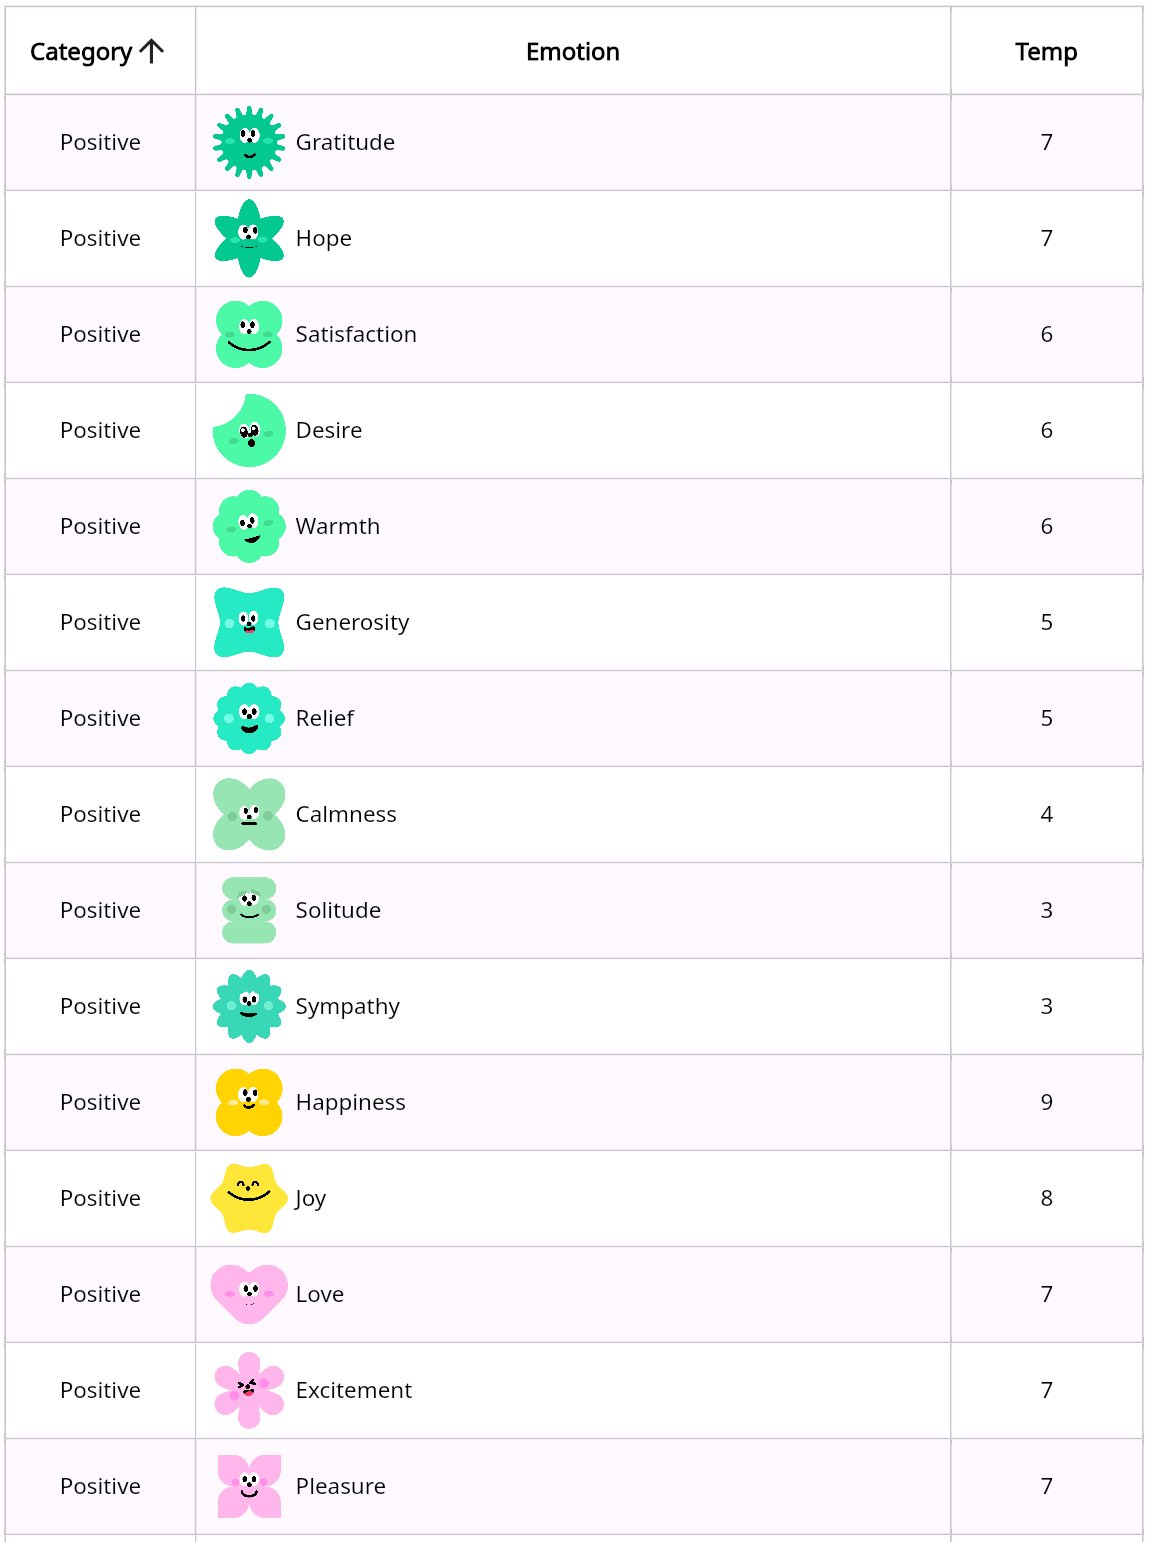Click the Gratitude spiky green icon
Screen dimensions: 1156x1542
point(249,143)
